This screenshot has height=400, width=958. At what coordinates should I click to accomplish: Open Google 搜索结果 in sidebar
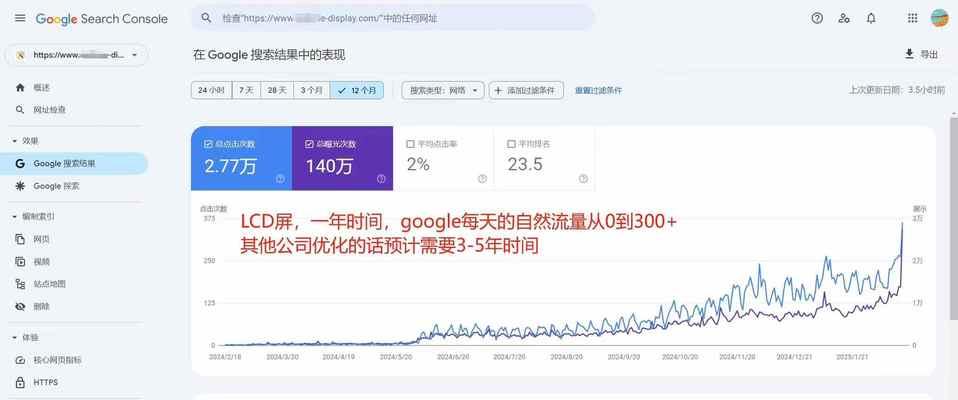pyautogui.click(x=74, y=164)
